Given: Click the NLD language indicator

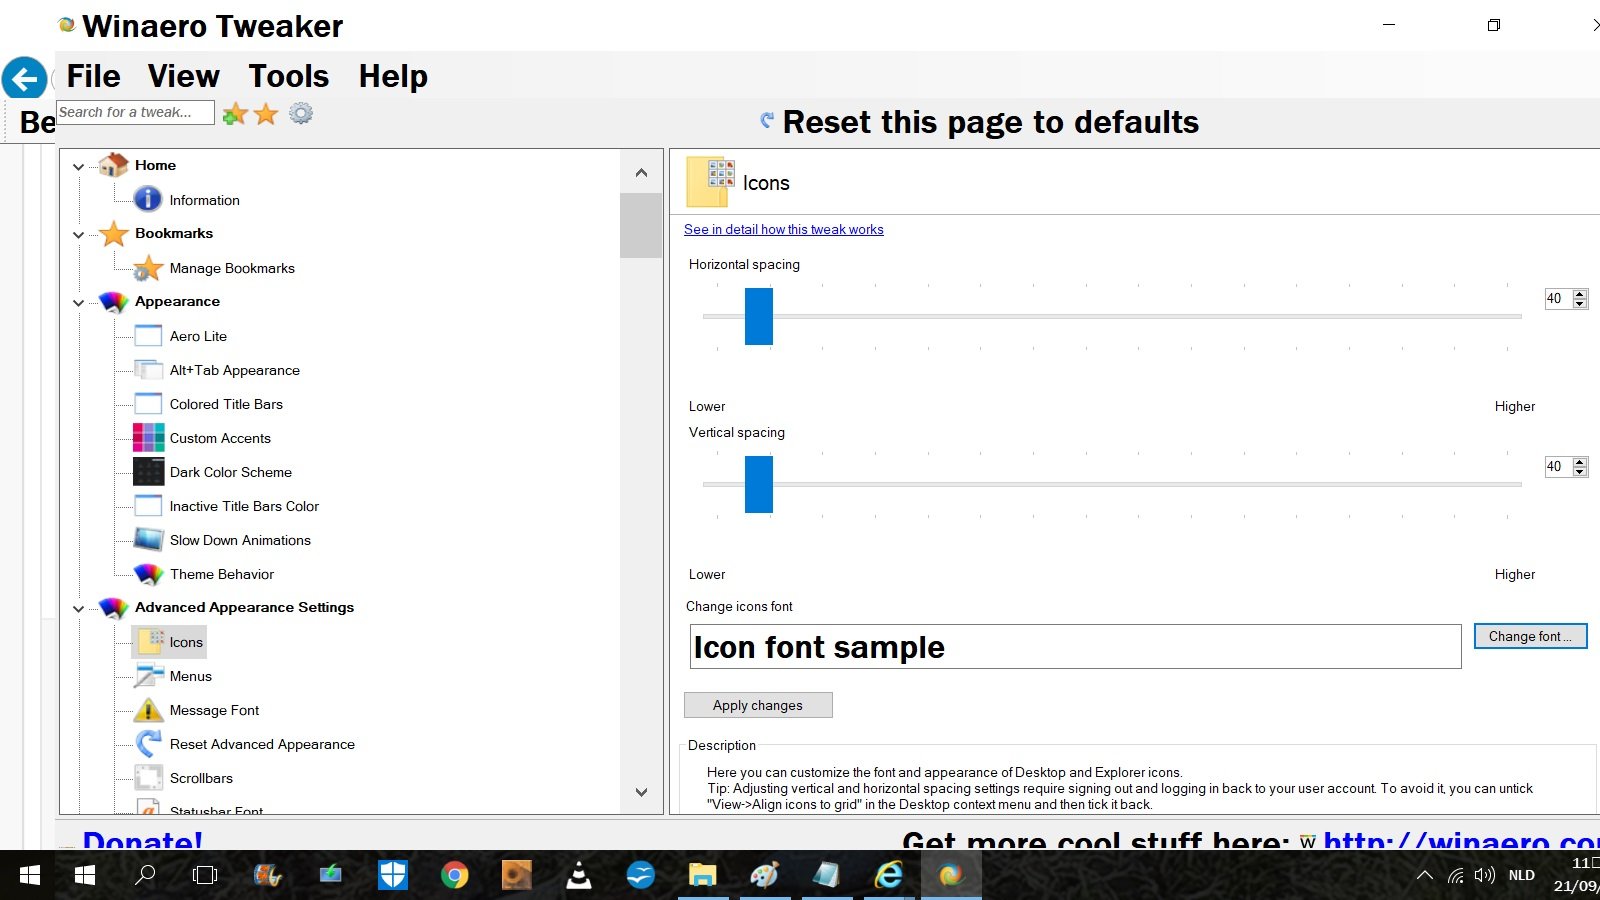Looking at the screenshot, I should pos(1521,876).
